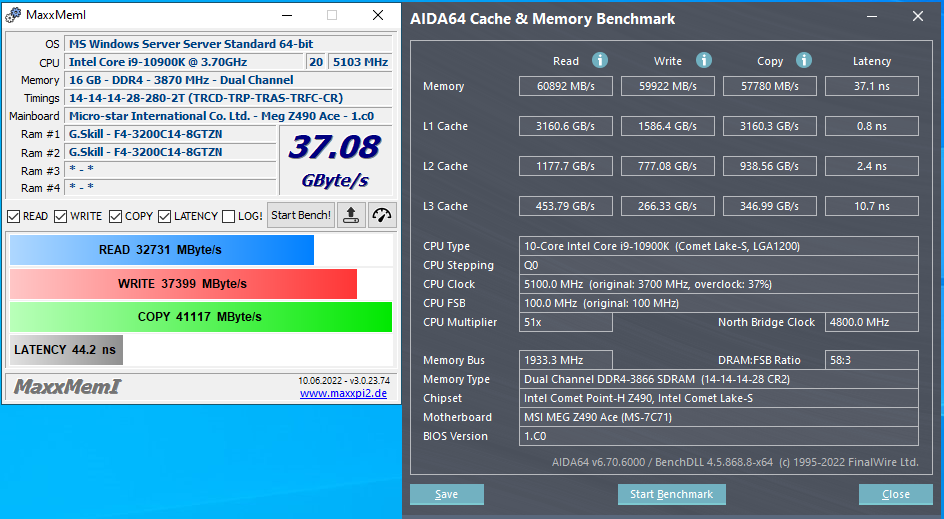
Task: Click the empty Ram #4 field
Action: [170, 187]
